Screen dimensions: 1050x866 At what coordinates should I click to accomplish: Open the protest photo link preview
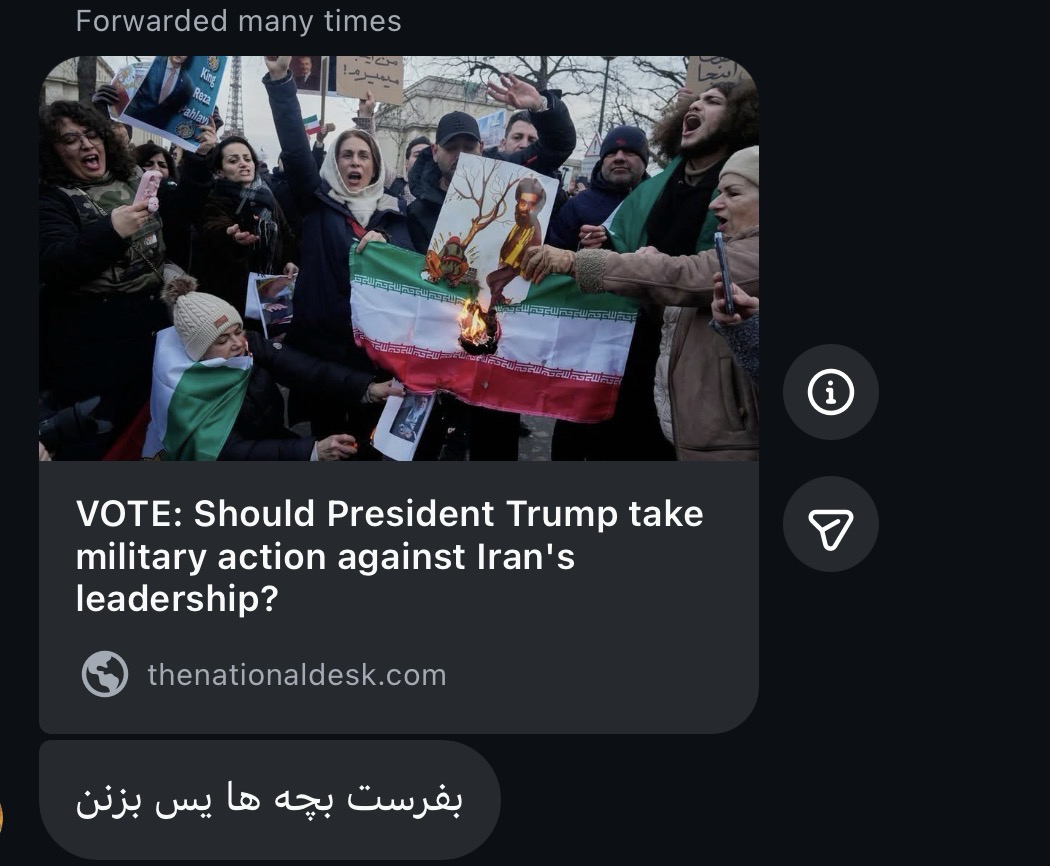pyautogui.click(x=398, y=259)
